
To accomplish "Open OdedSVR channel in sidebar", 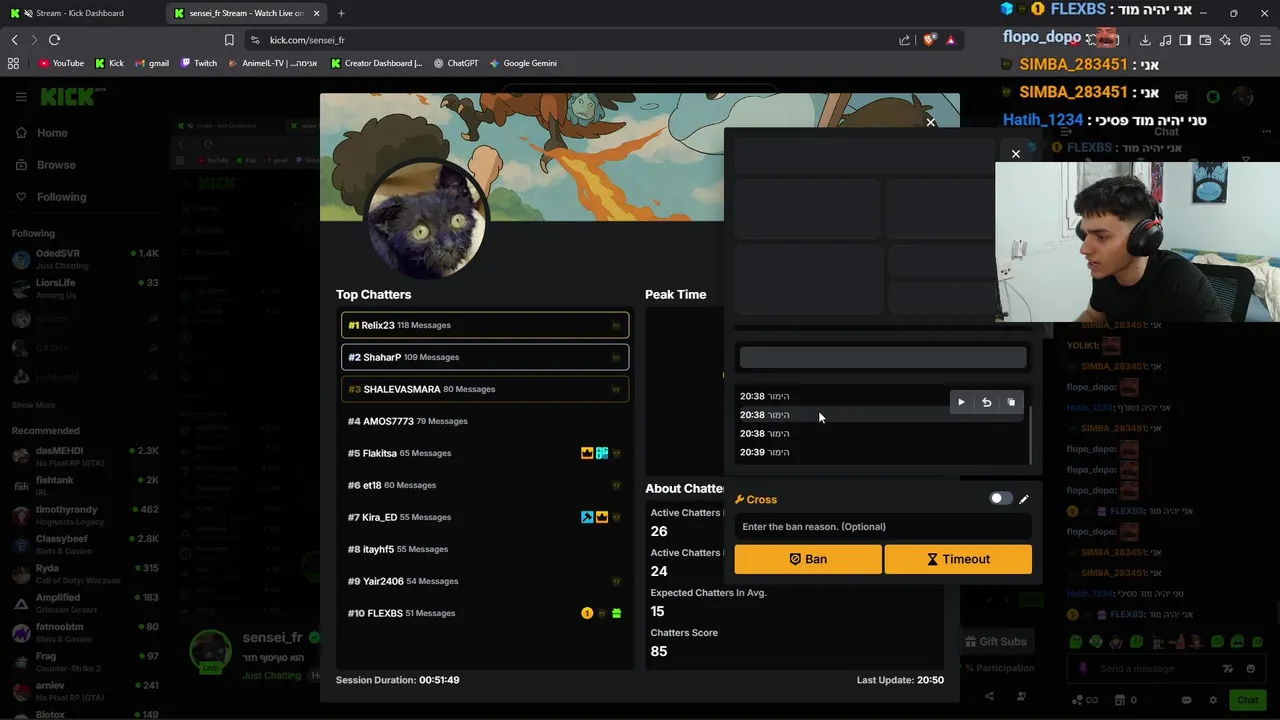I will (x=85, y=259).
